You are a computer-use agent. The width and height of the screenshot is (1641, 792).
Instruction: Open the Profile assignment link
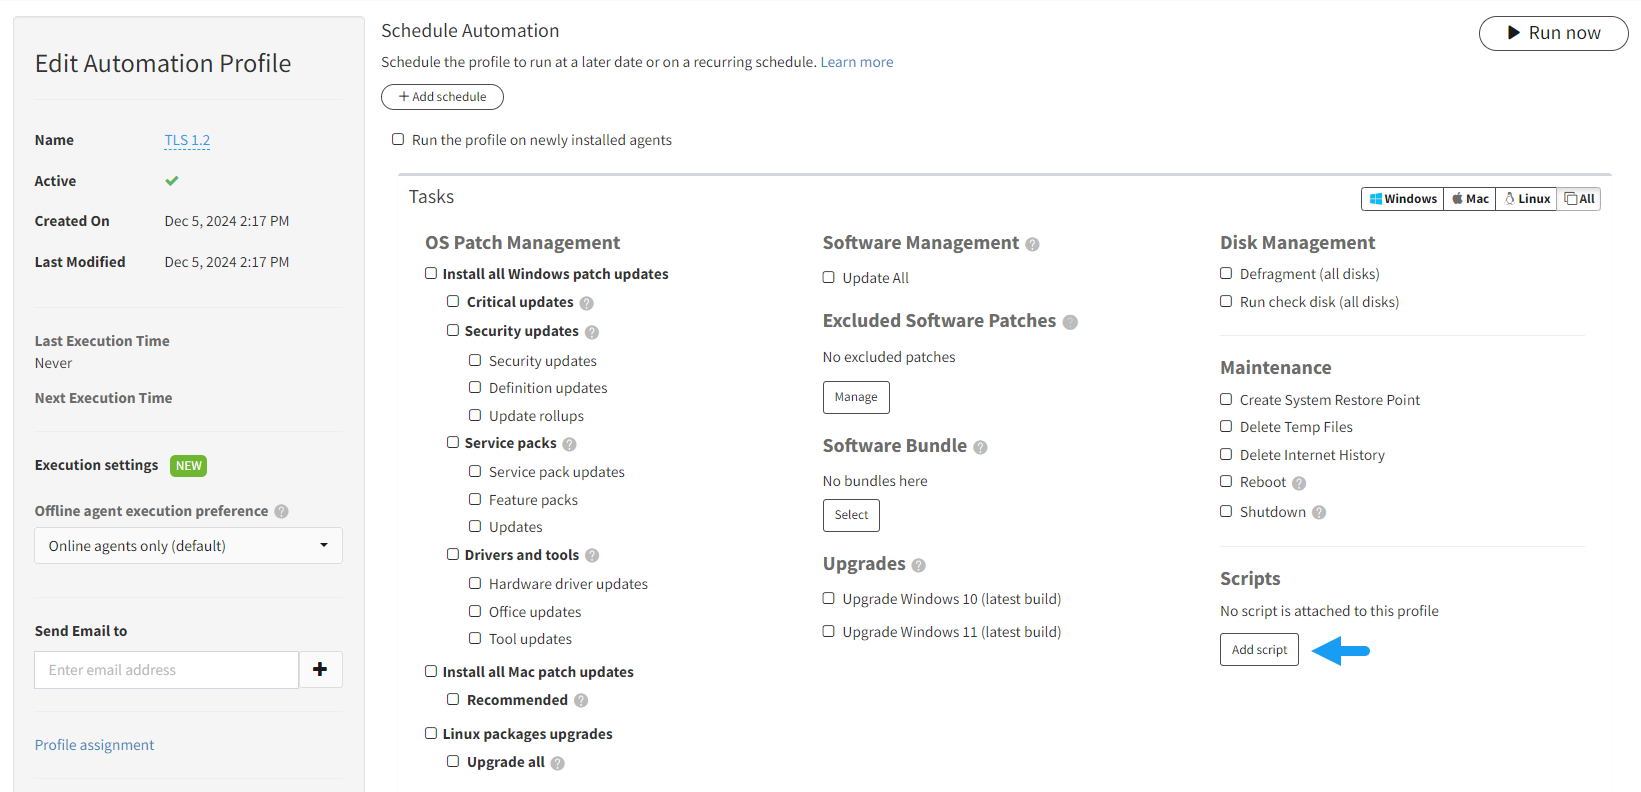point(95,745)
